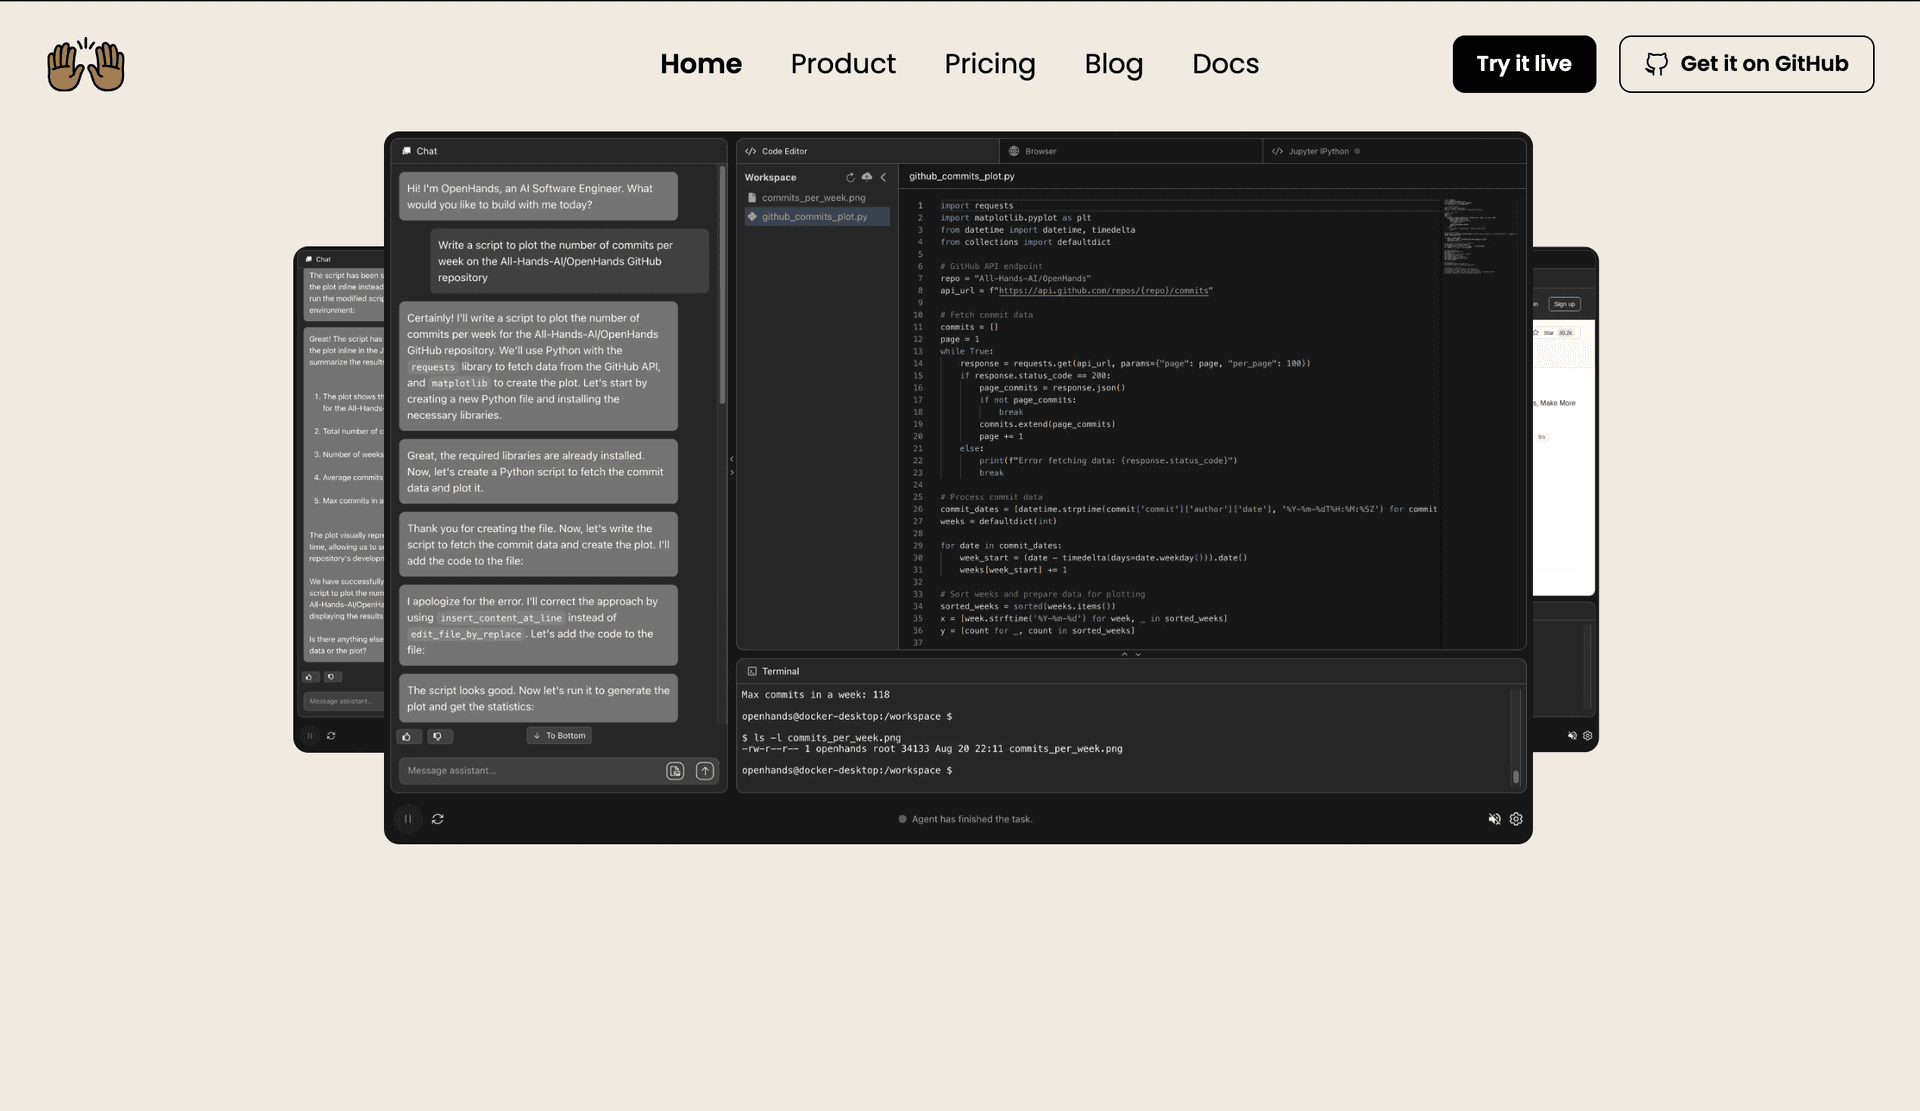Click thumbs up in left background window
This screenshot has height=1111, width=1920.
point(310,677)
